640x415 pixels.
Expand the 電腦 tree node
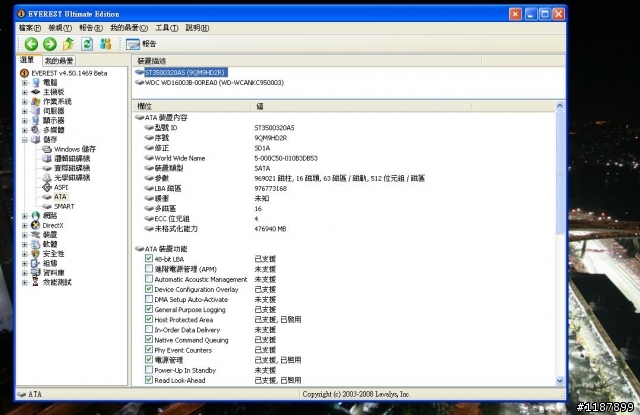tap(24, 83)
